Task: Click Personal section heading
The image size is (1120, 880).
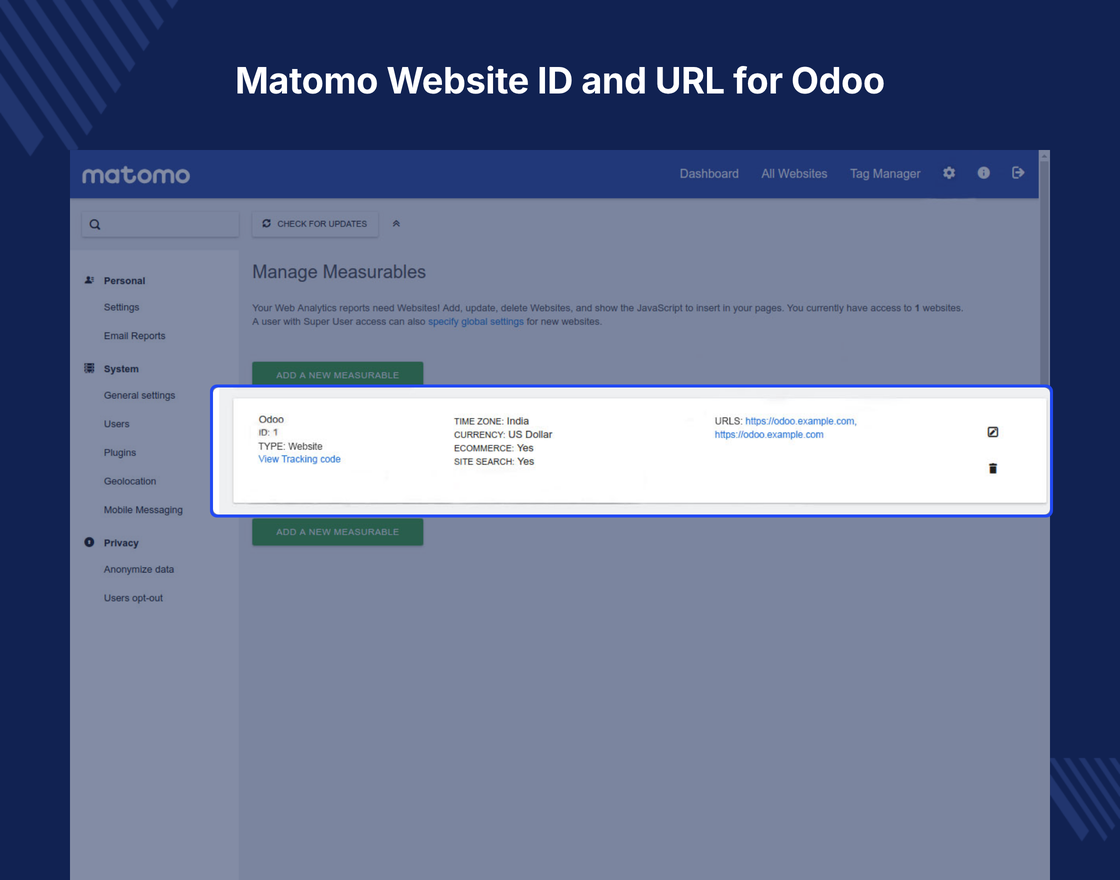Action: click(x=124, y=281)
